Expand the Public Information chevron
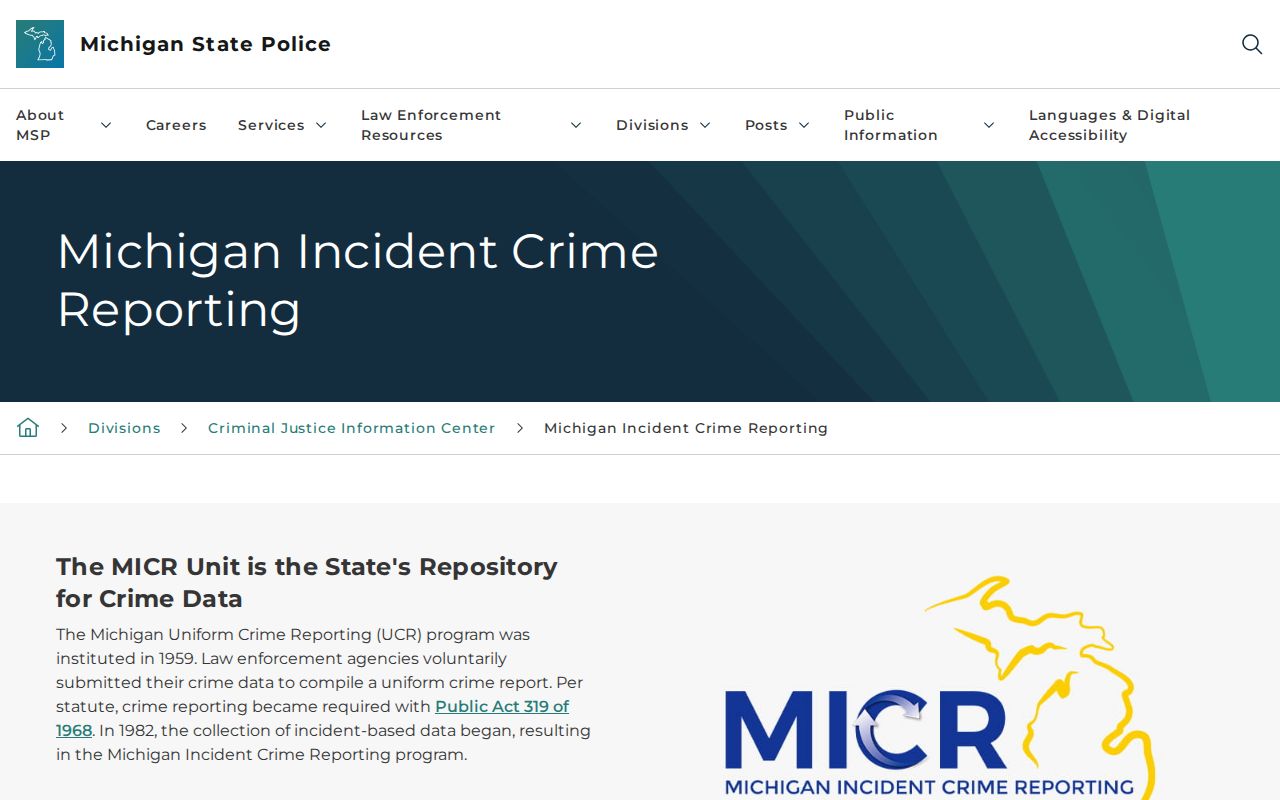Image resolution: width=1280 pixels, height=800 pixels. 989,125
